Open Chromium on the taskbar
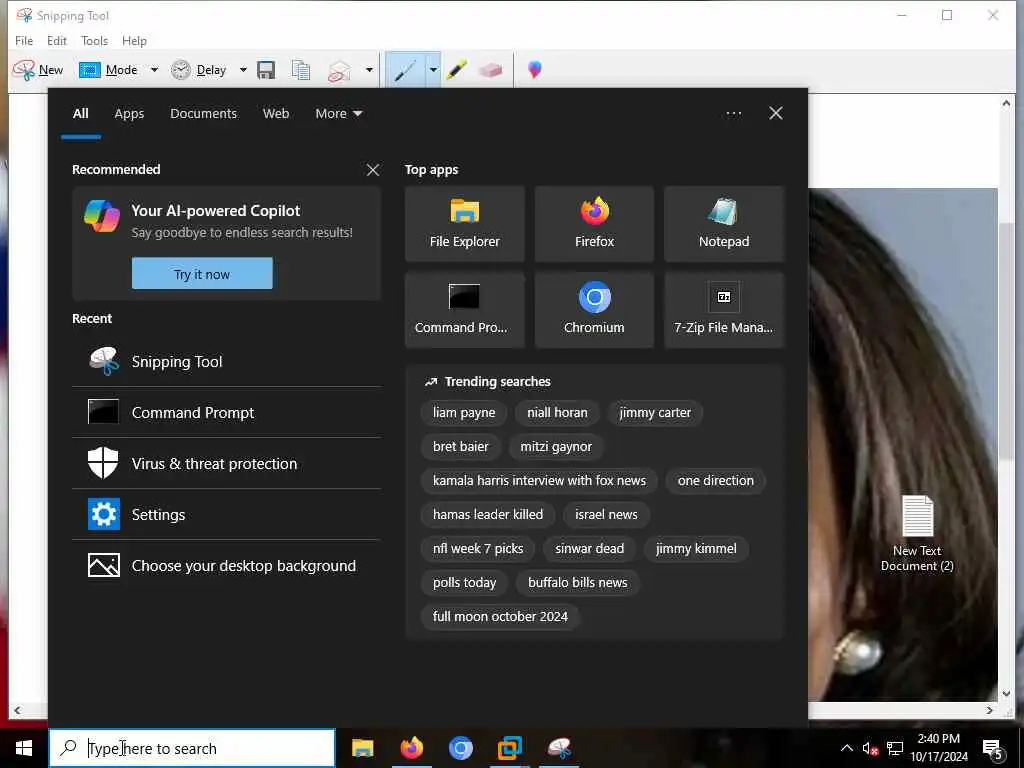 (460, 748)
